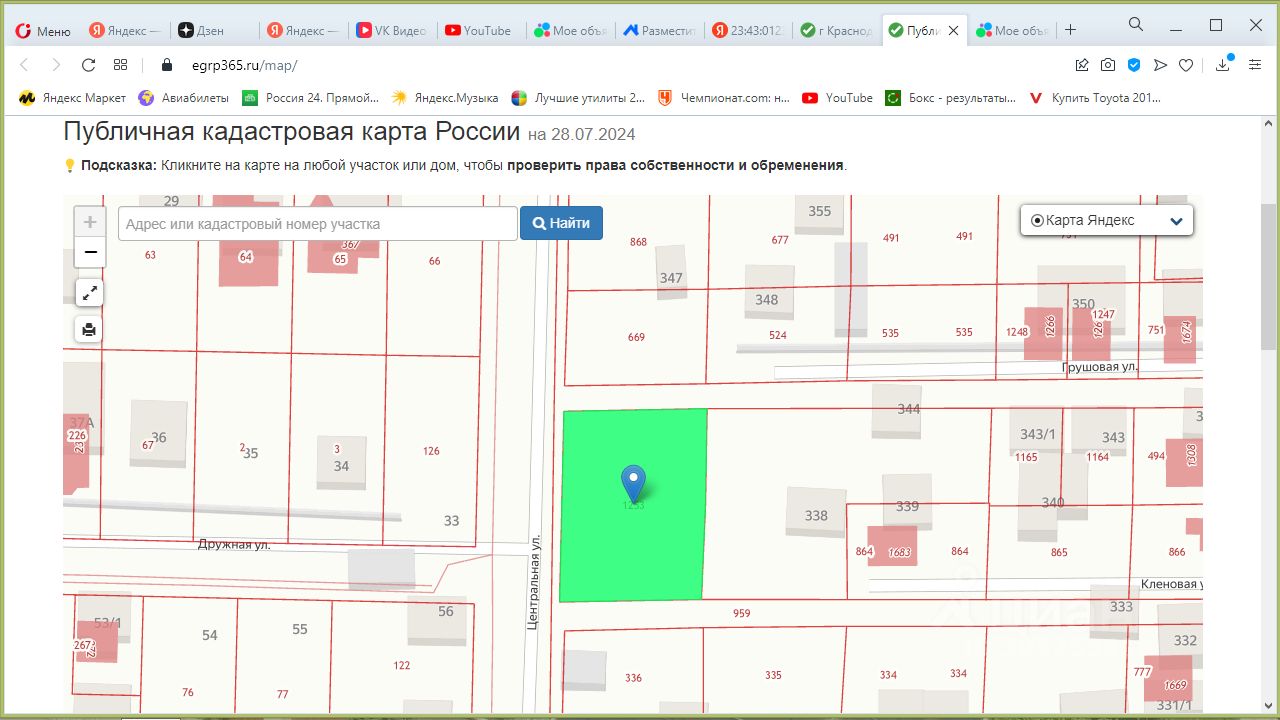Open Авиабилеты bookmark
Screen dimensions: 1280x720
point(184,98)
